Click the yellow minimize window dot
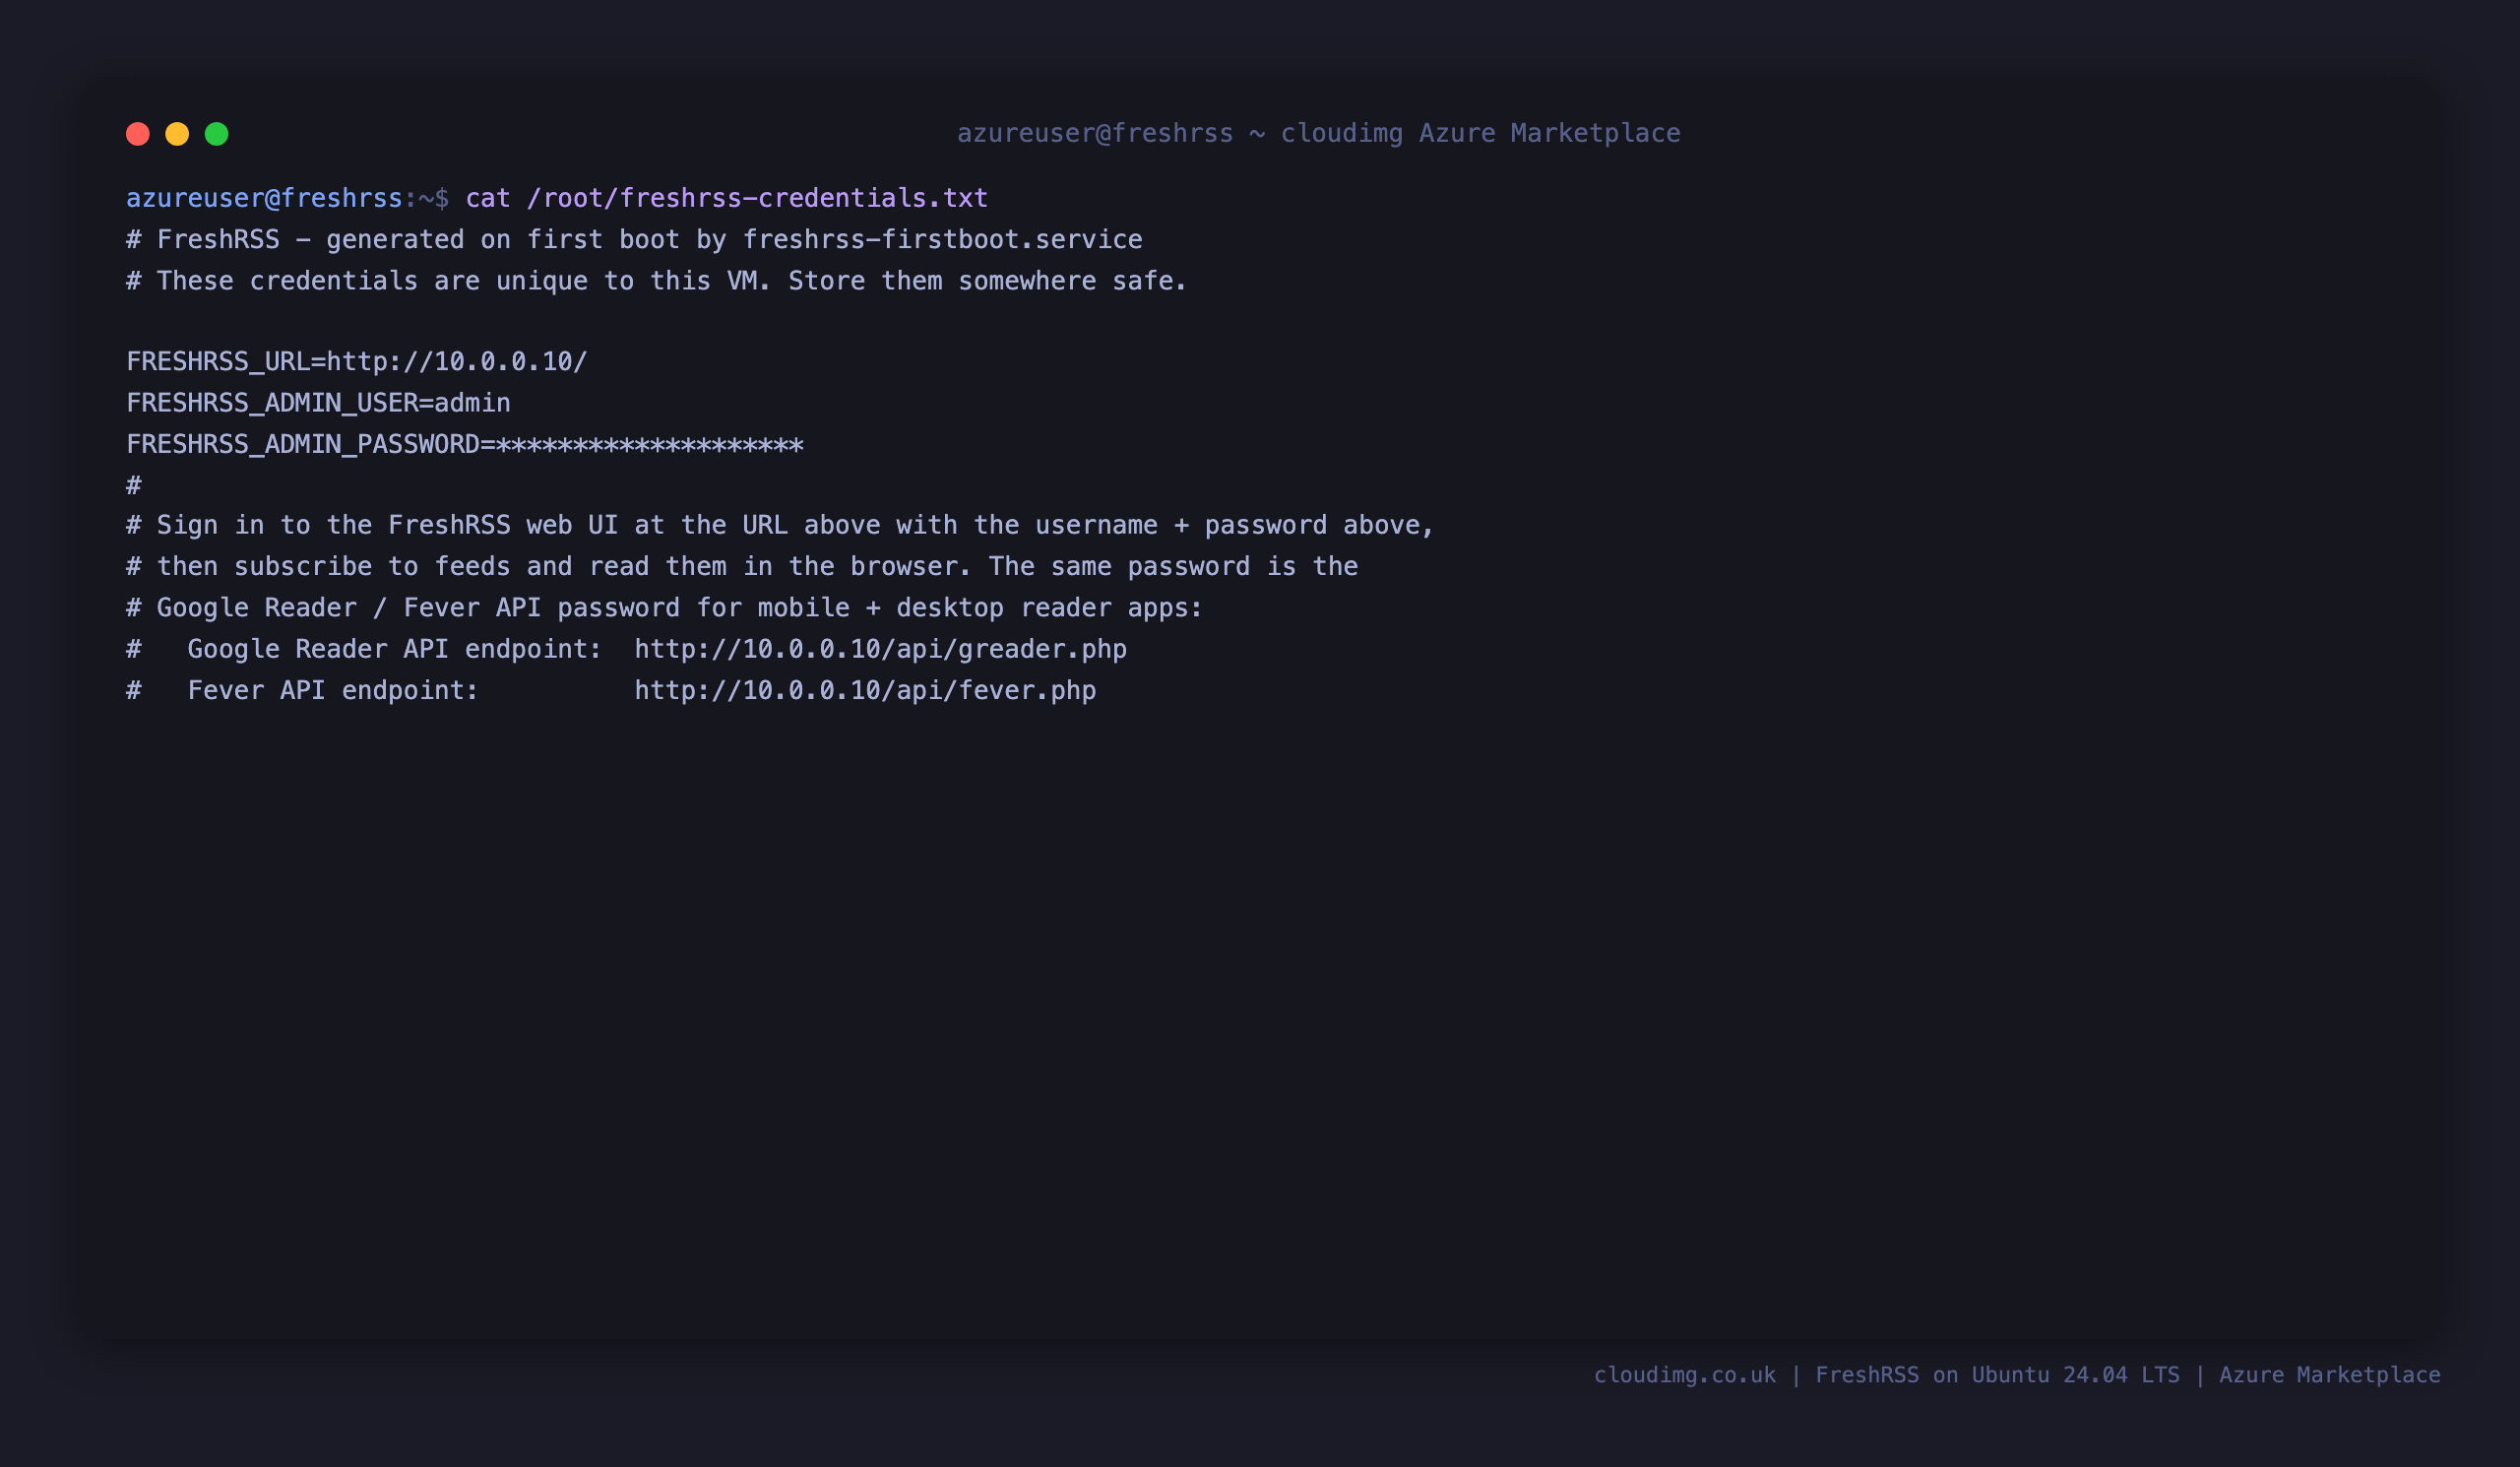 pos(177,134)
